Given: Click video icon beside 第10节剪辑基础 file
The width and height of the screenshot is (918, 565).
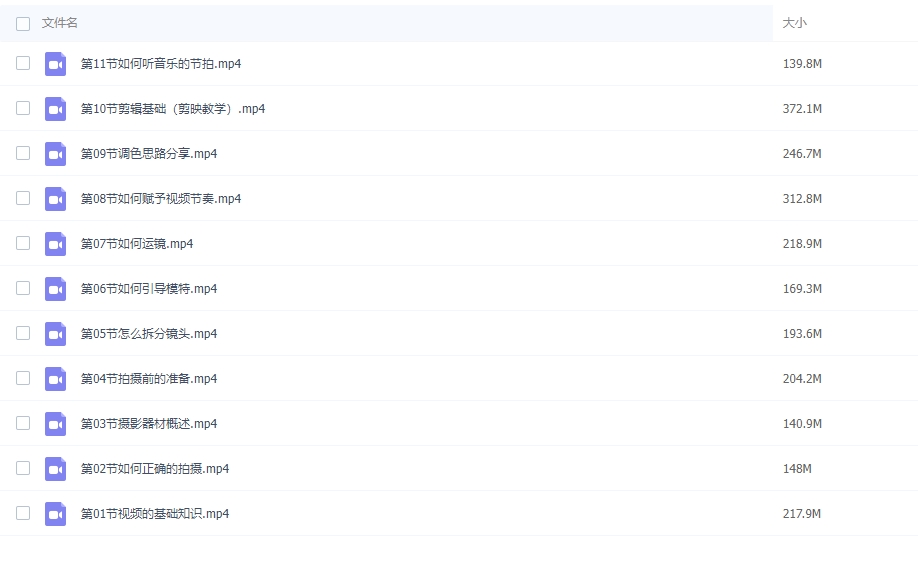Looking at the screenshot, I should pyautogui.click(x=55, y=109).
